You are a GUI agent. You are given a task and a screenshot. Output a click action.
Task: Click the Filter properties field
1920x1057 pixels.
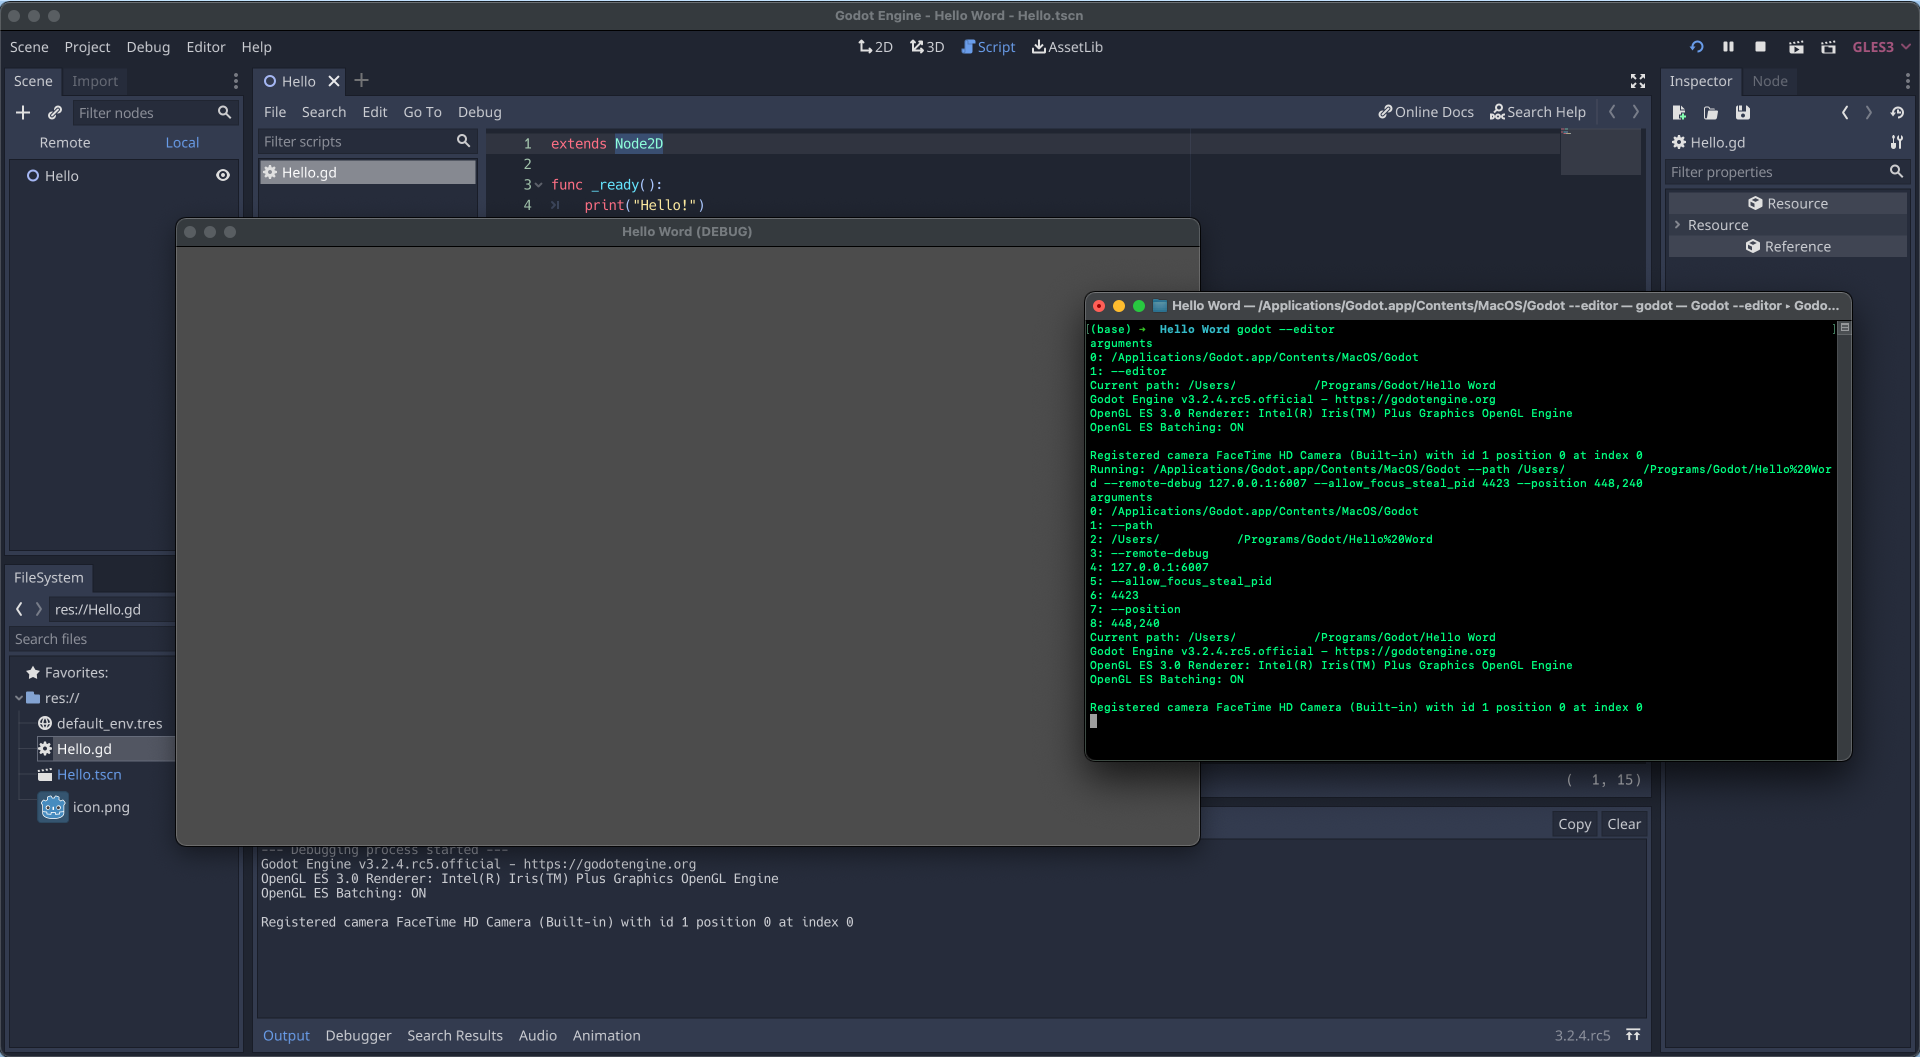pyautogui.click(x=1787, y=172)
